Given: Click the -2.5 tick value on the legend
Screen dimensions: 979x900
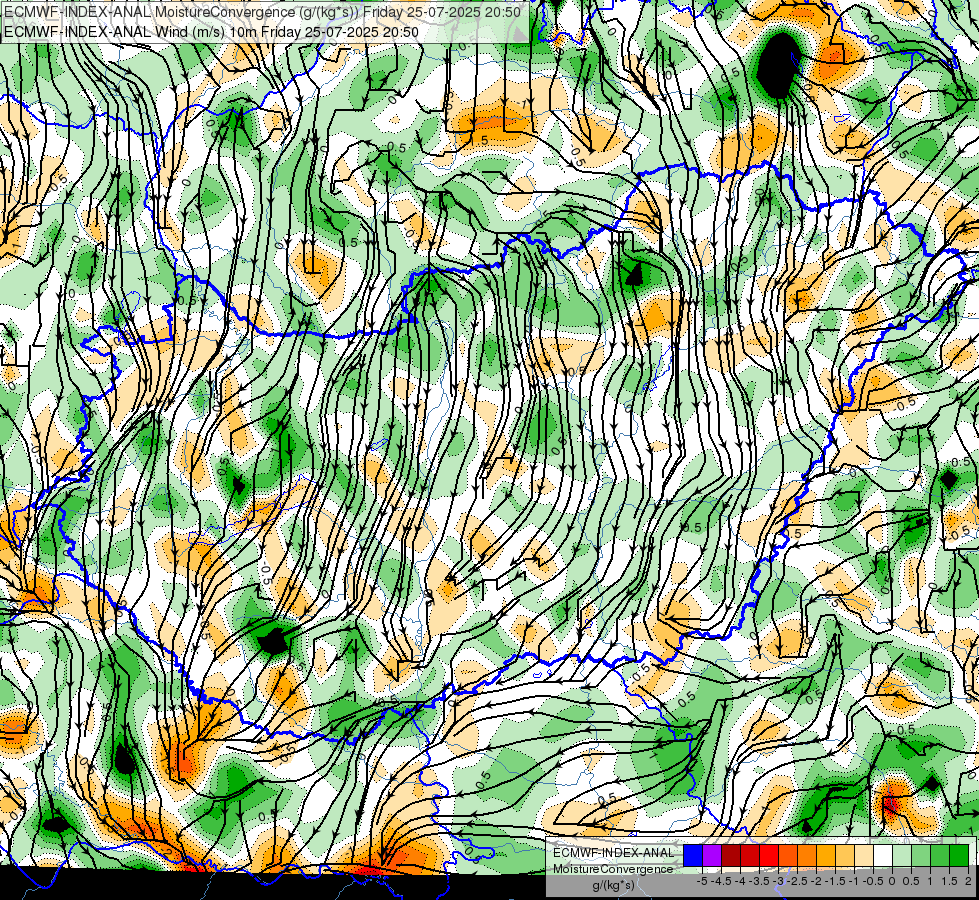Looking at the screenshot, I should pos(795,881).
